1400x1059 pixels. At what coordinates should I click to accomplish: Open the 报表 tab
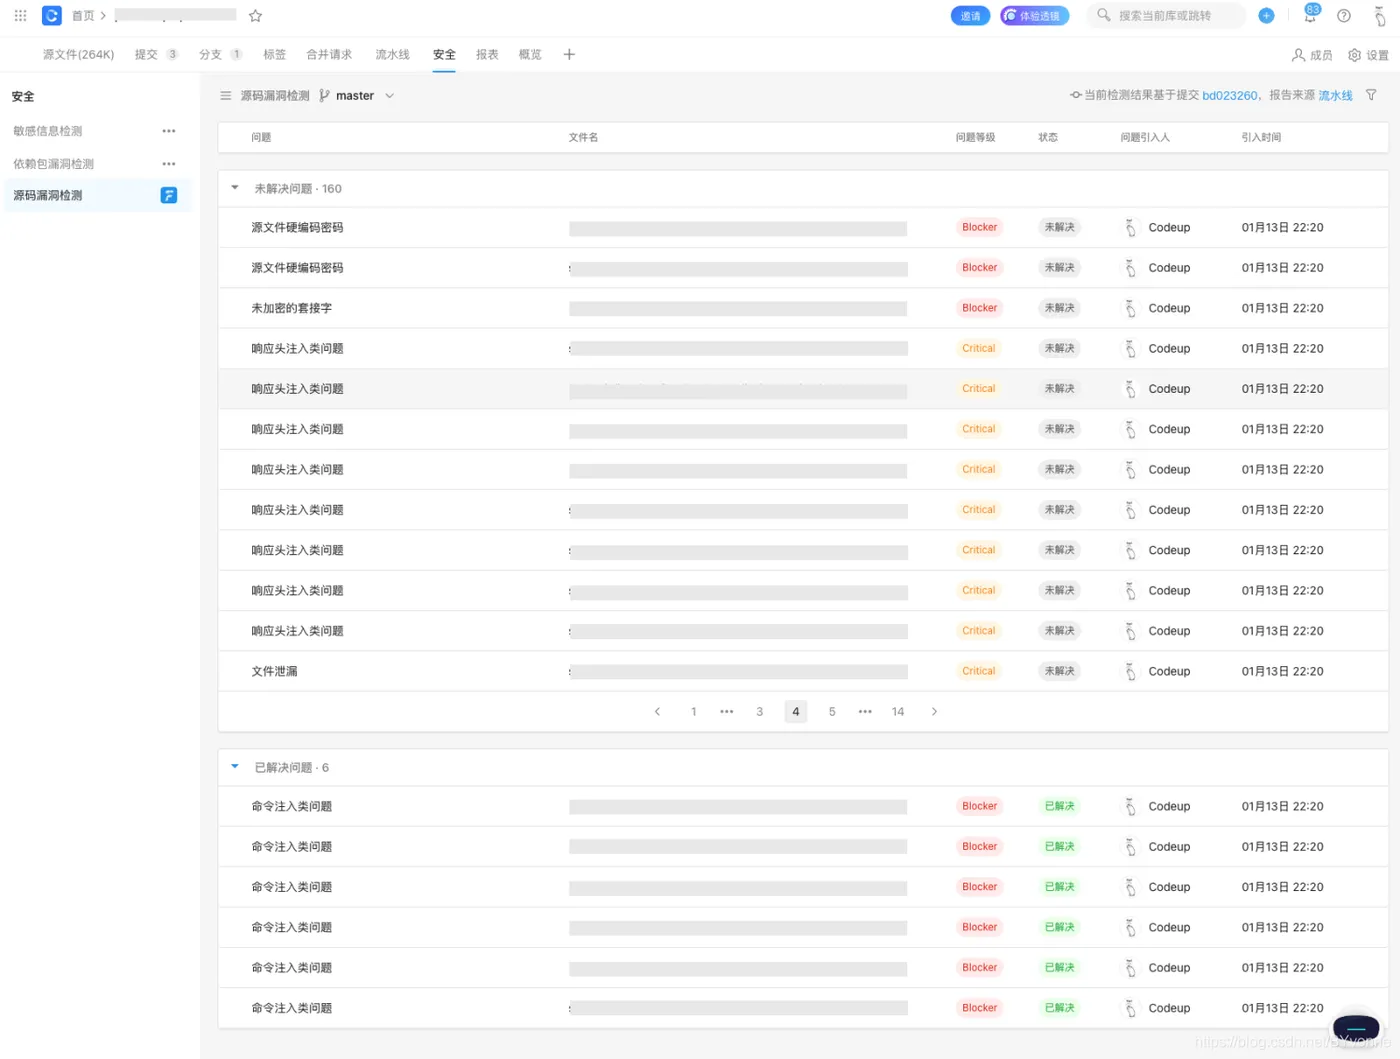click(487, 55)
